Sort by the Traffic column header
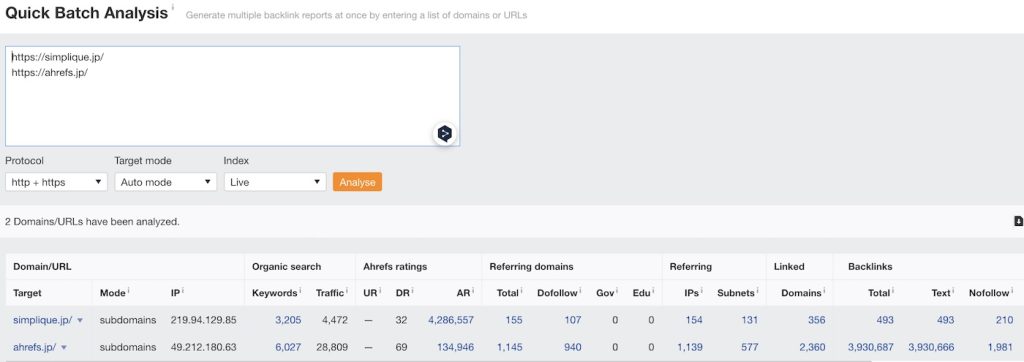This screenshot has height=362, width=1024. click(x=329, y=293)
